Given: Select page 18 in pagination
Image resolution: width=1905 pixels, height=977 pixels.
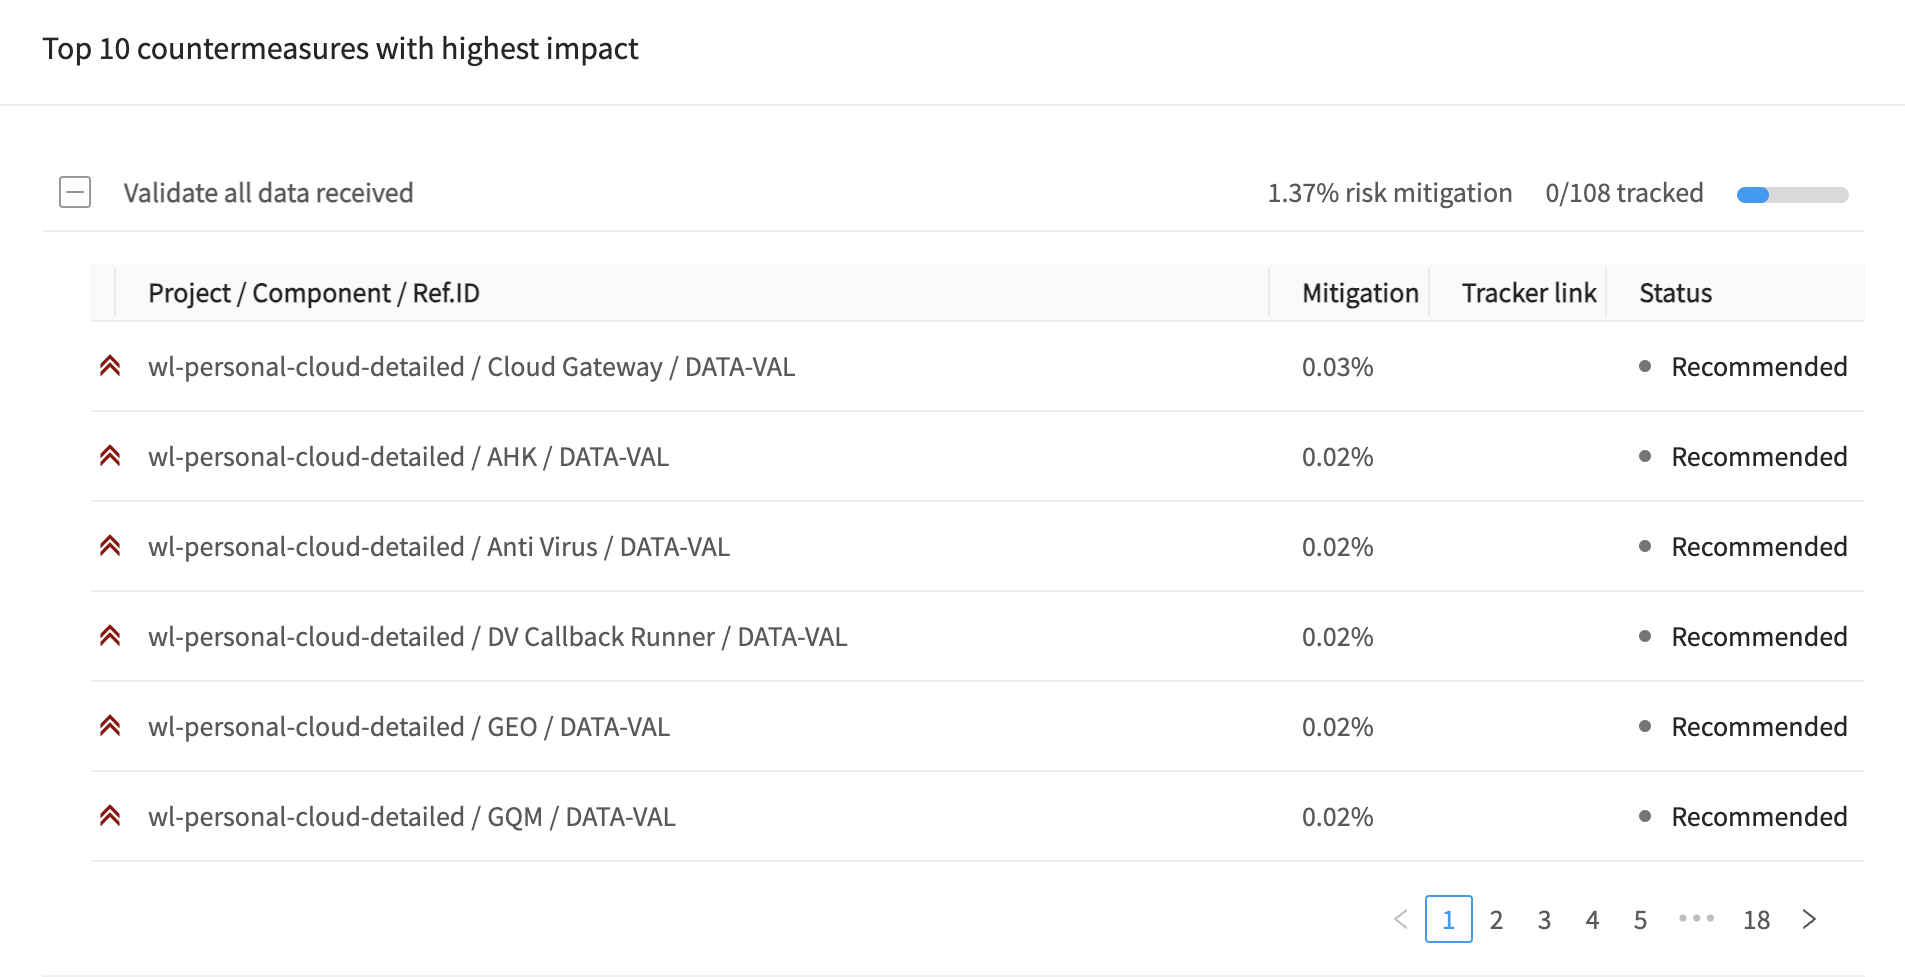Looking at the screenshot, I should click(1757, 919).
